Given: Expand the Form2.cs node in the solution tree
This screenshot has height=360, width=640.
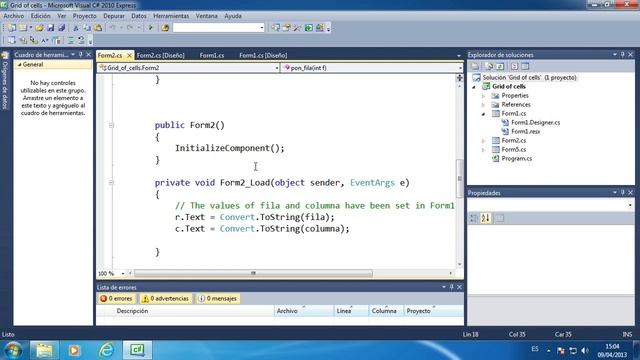Looking at the screenshot, I should click(x=484, y=141).
